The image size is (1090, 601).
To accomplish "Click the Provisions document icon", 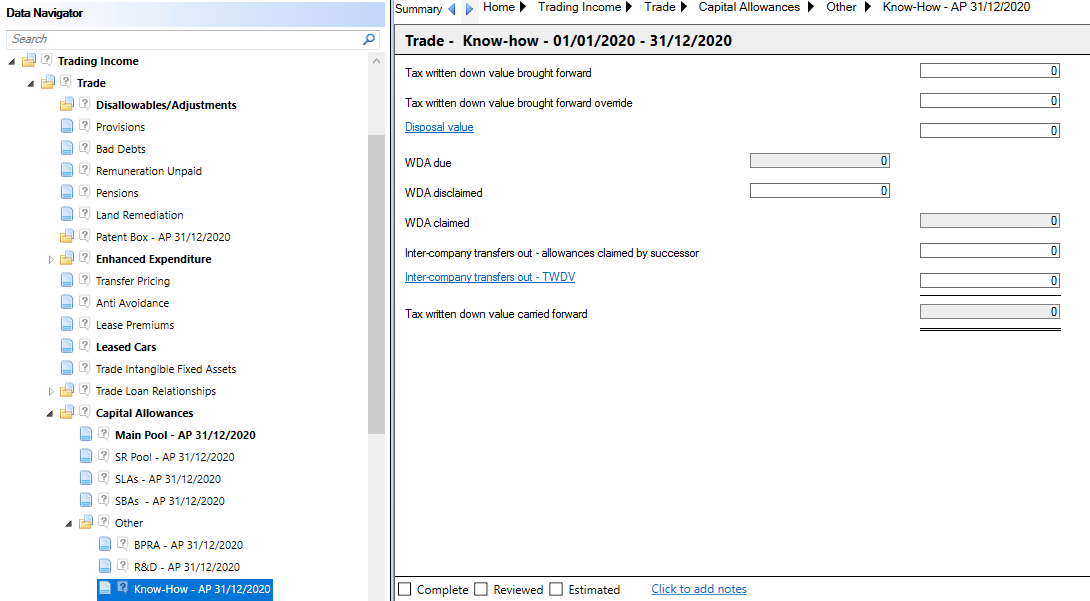I will tap(67, 127).
